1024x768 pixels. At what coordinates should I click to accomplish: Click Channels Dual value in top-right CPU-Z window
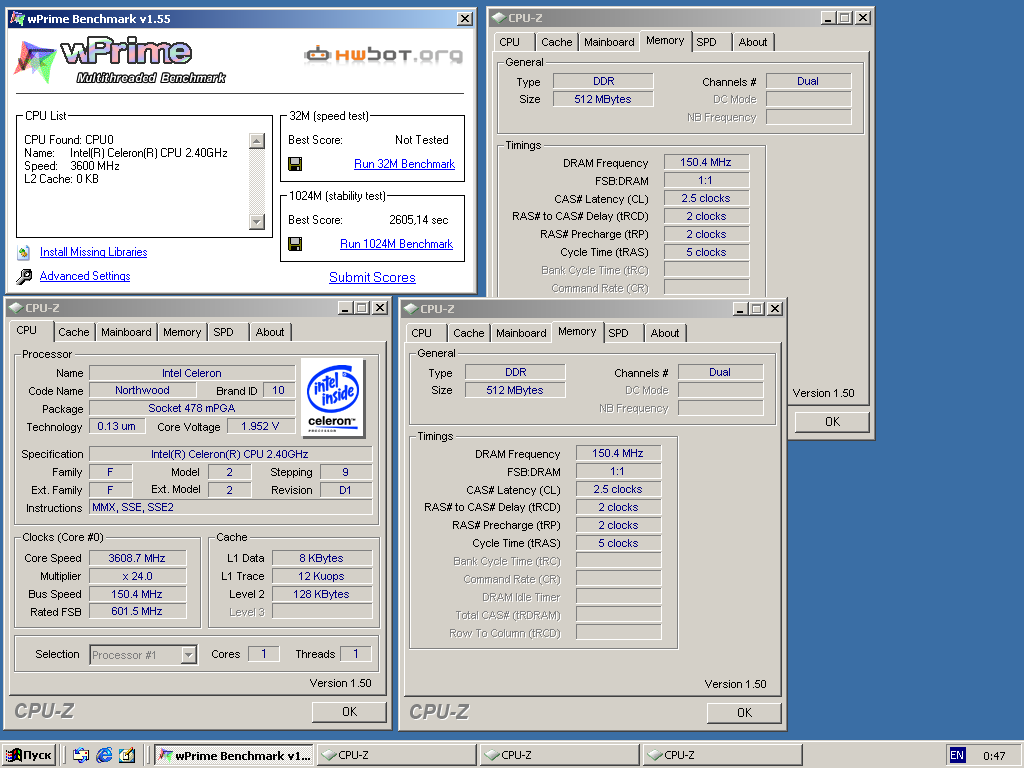point(808,82)
